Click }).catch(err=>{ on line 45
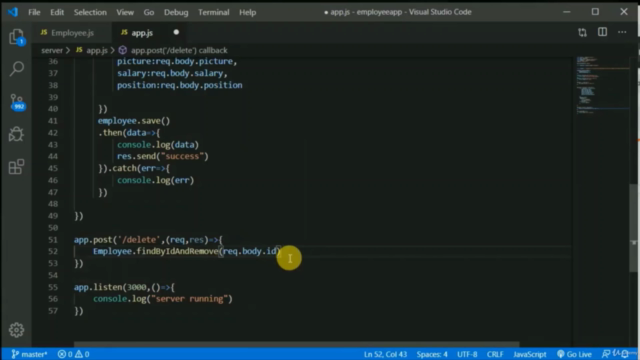Screen dimensions: 640x360 [x=133, y=169]
